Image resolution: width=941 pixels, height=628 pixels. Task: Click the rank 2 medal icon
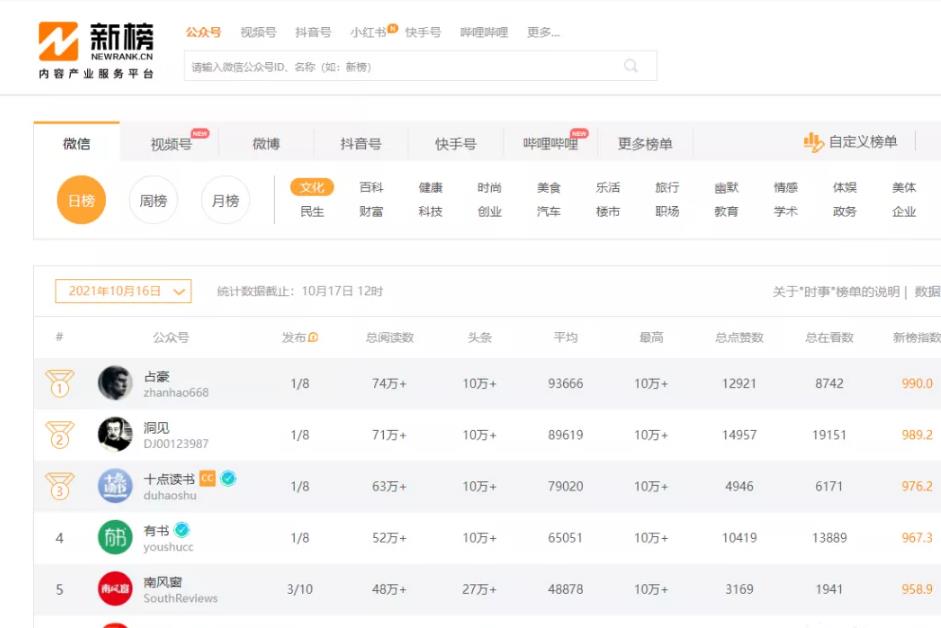(x=59, y=435)
